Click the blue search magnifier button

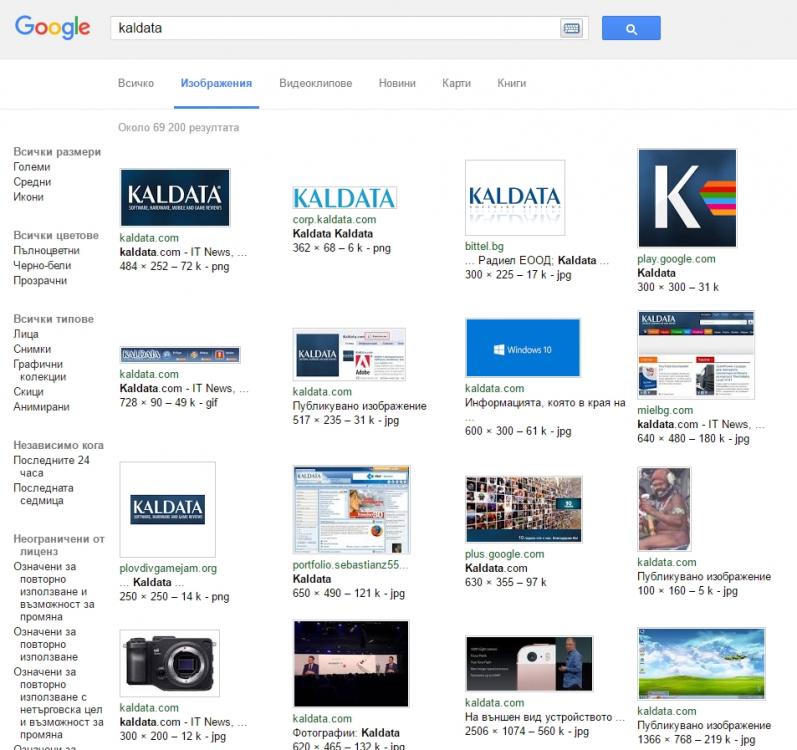tap(631, 28)
